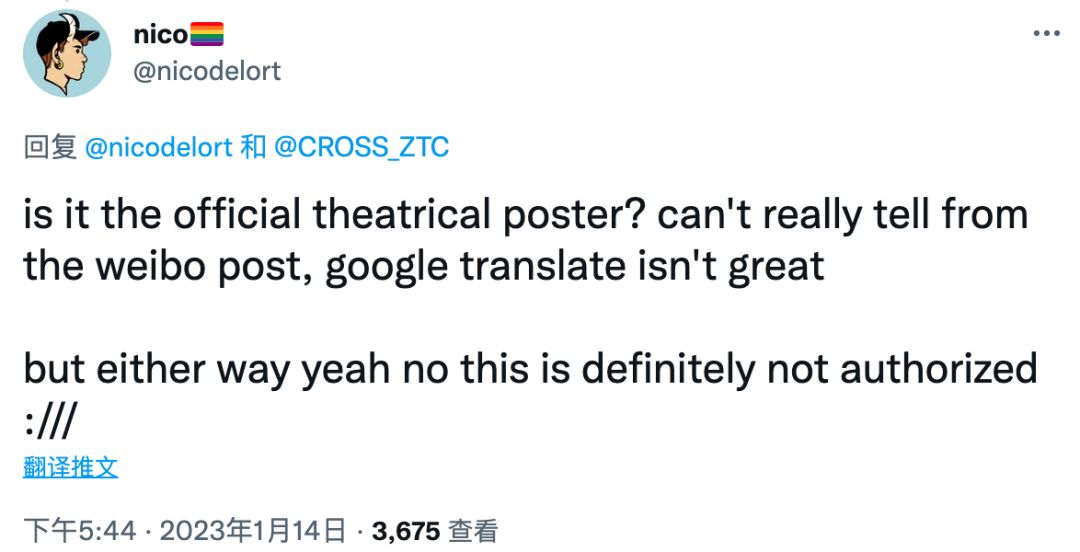The height and width of the screenshot is (552, 1080).
Task: Open nico's profile via display name
Action: coord(160,35)
